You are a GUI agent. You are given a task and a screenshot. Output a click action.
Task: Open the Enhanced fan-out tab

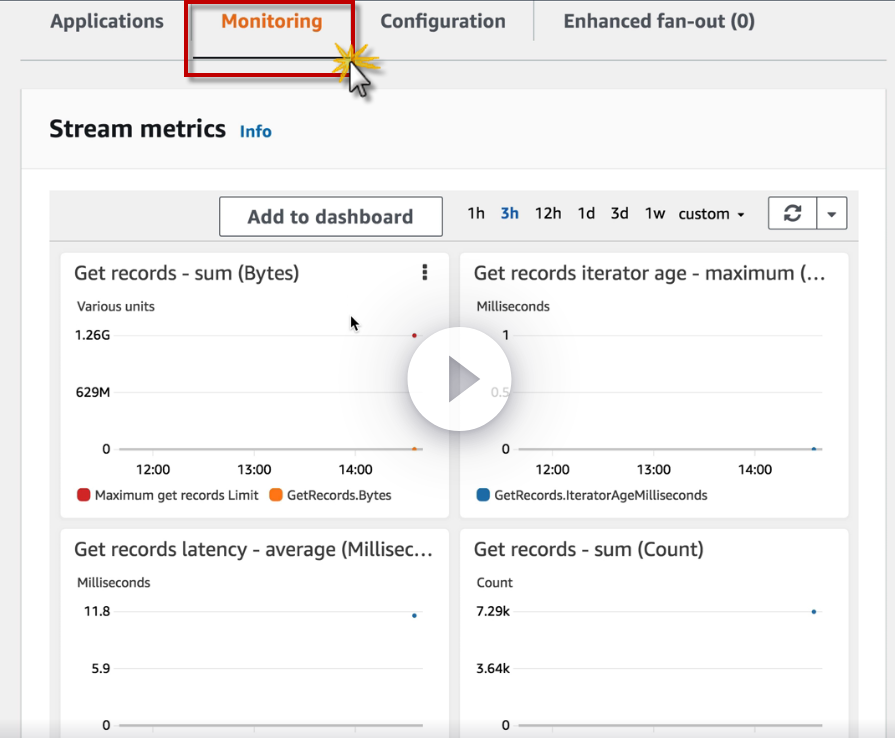(x=659, y=21)
